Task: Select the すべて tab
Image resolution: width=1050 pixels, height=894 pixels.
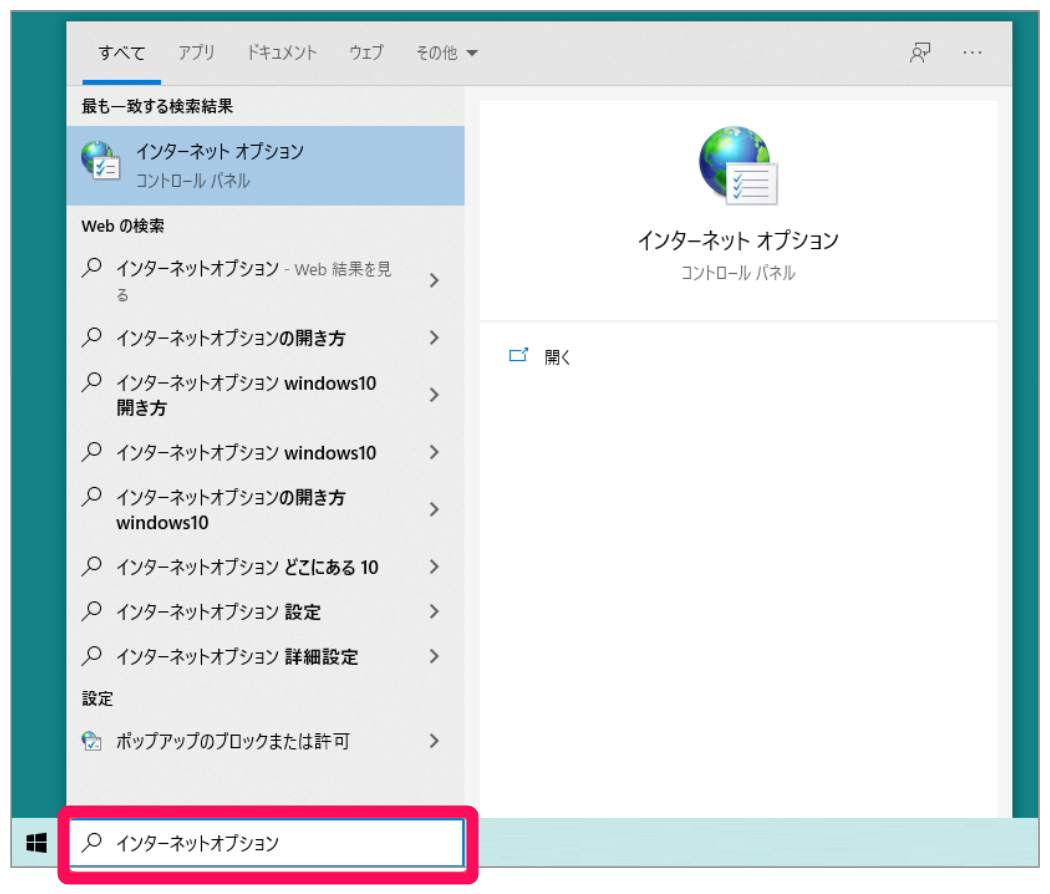Action: point(122,52)
